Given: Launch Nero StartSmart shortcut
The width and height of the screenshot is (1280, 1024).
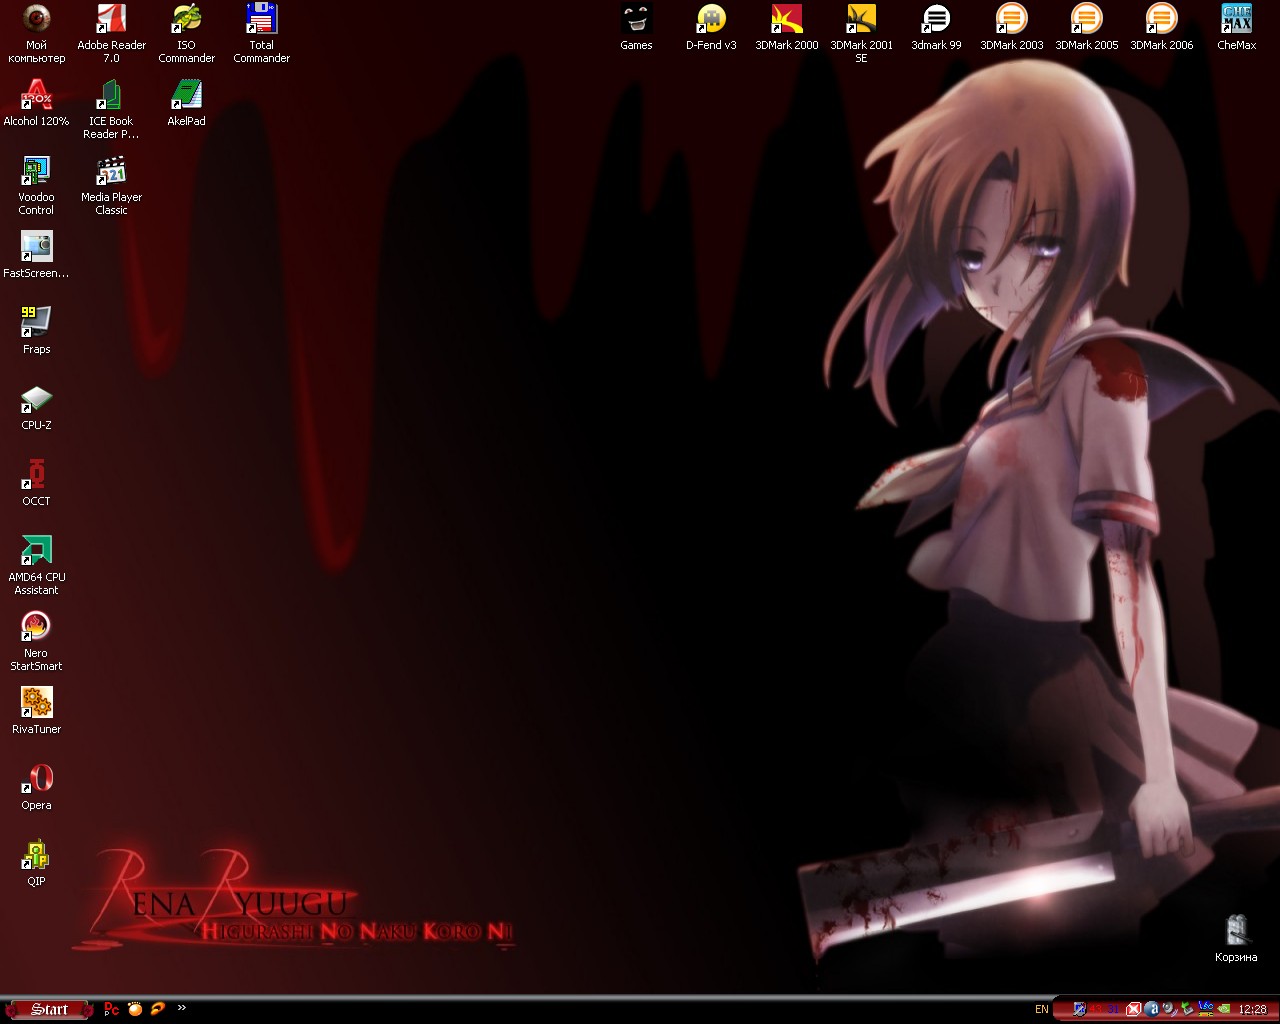Looking at the screenshot, I should click(36, 641).
